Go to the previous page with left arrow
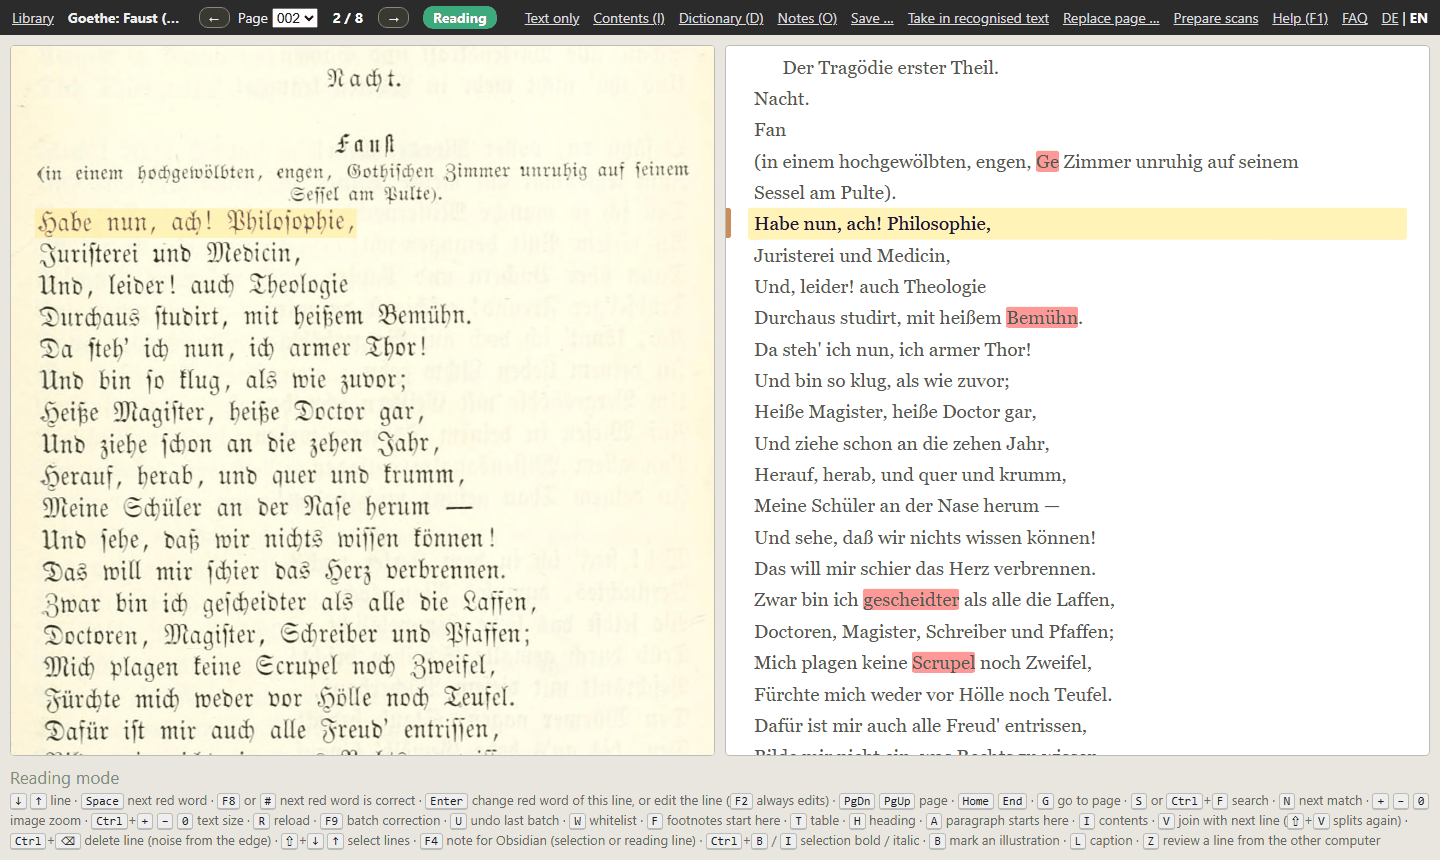The height and width of the screenshot is (860, 1440). click(x=214, y=18)
